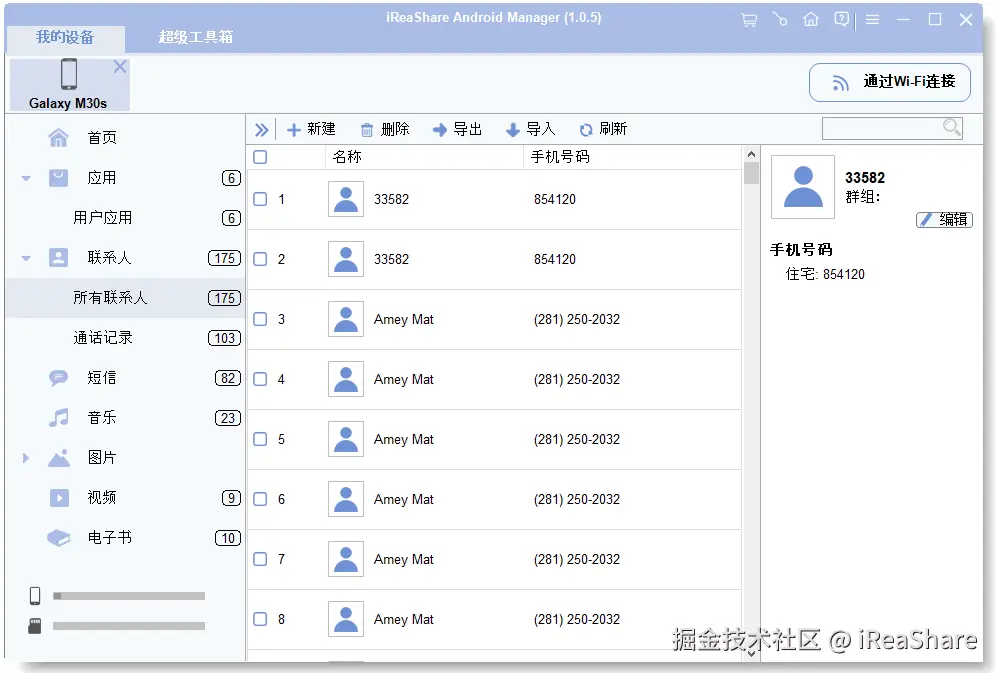Toggle the select-all checkbox in header

coord(260,157)
